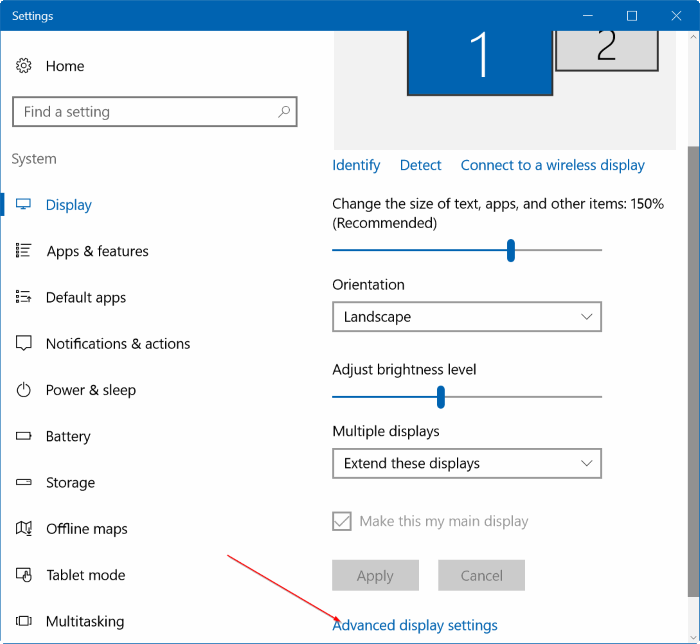
Task: Select monitor 2 in display arrangement
Action: (x=607, y=50)
